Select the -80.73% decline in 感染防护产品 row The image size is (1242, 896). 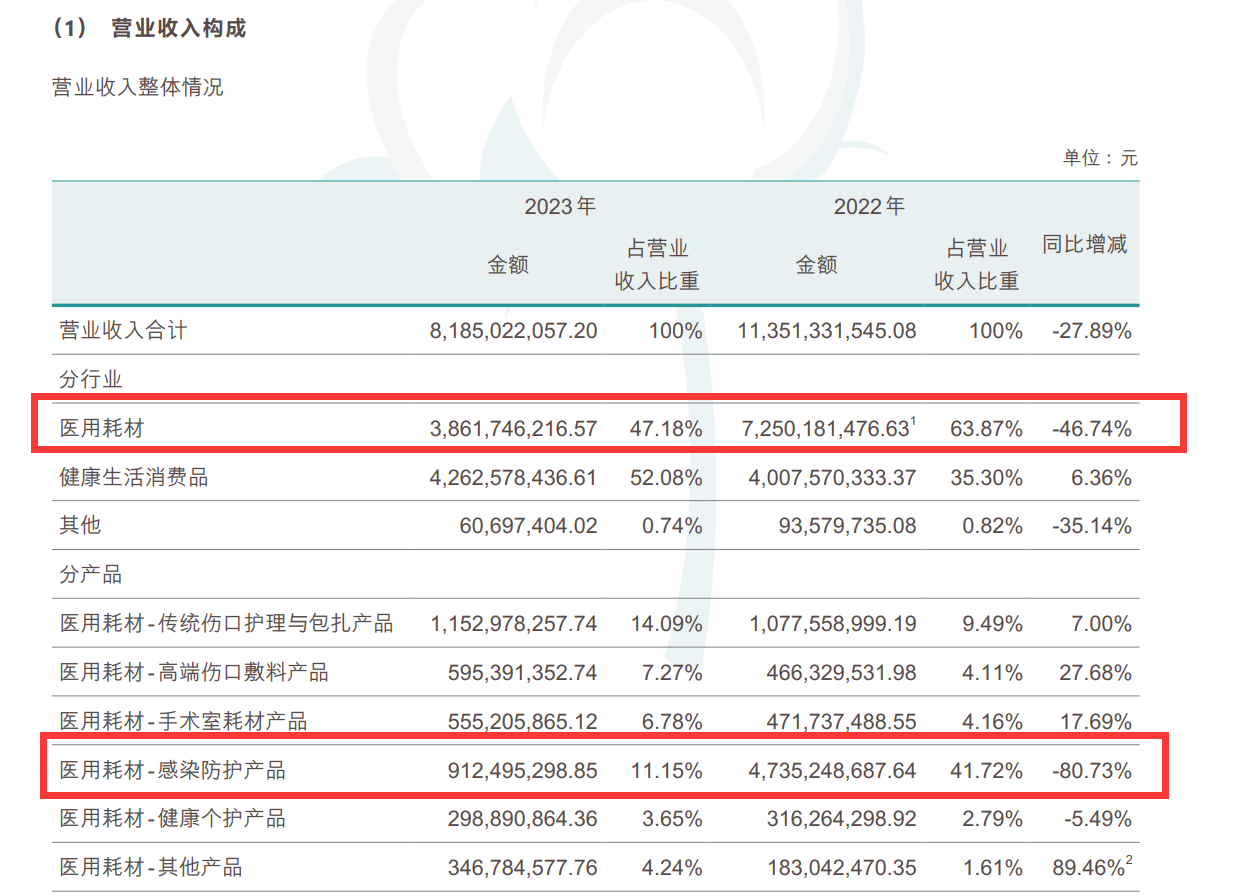pyautogui.click(x=1092, y=771)
